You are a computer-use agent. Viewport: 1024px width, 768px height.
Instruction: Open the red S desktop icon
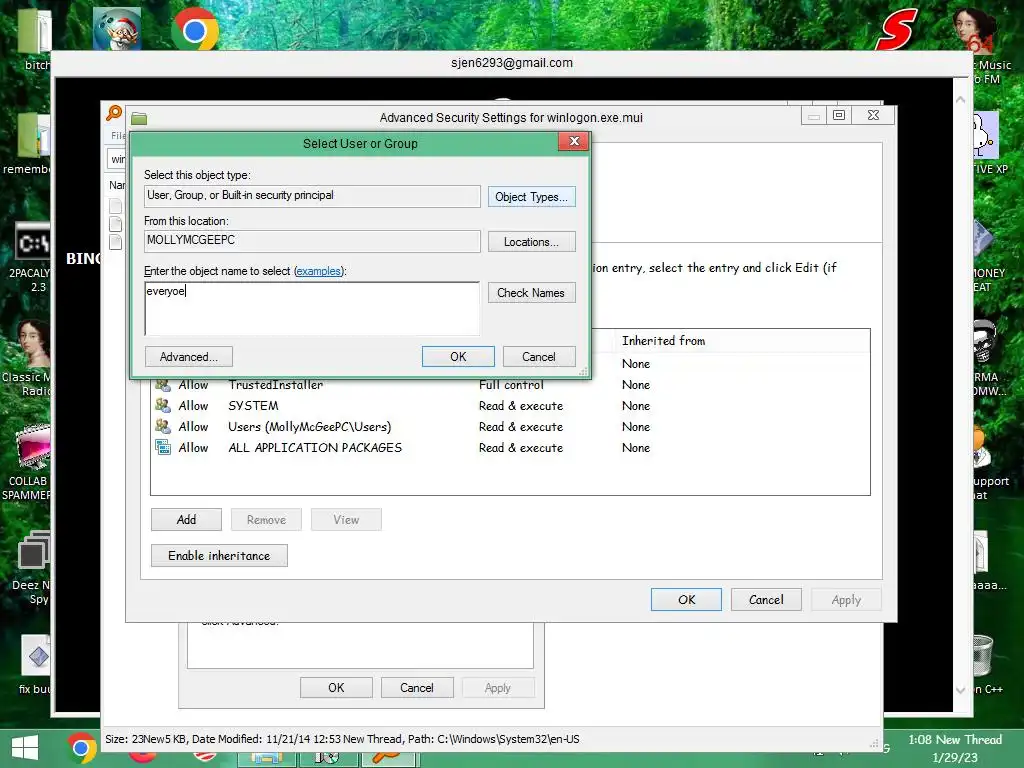point(897,29)
